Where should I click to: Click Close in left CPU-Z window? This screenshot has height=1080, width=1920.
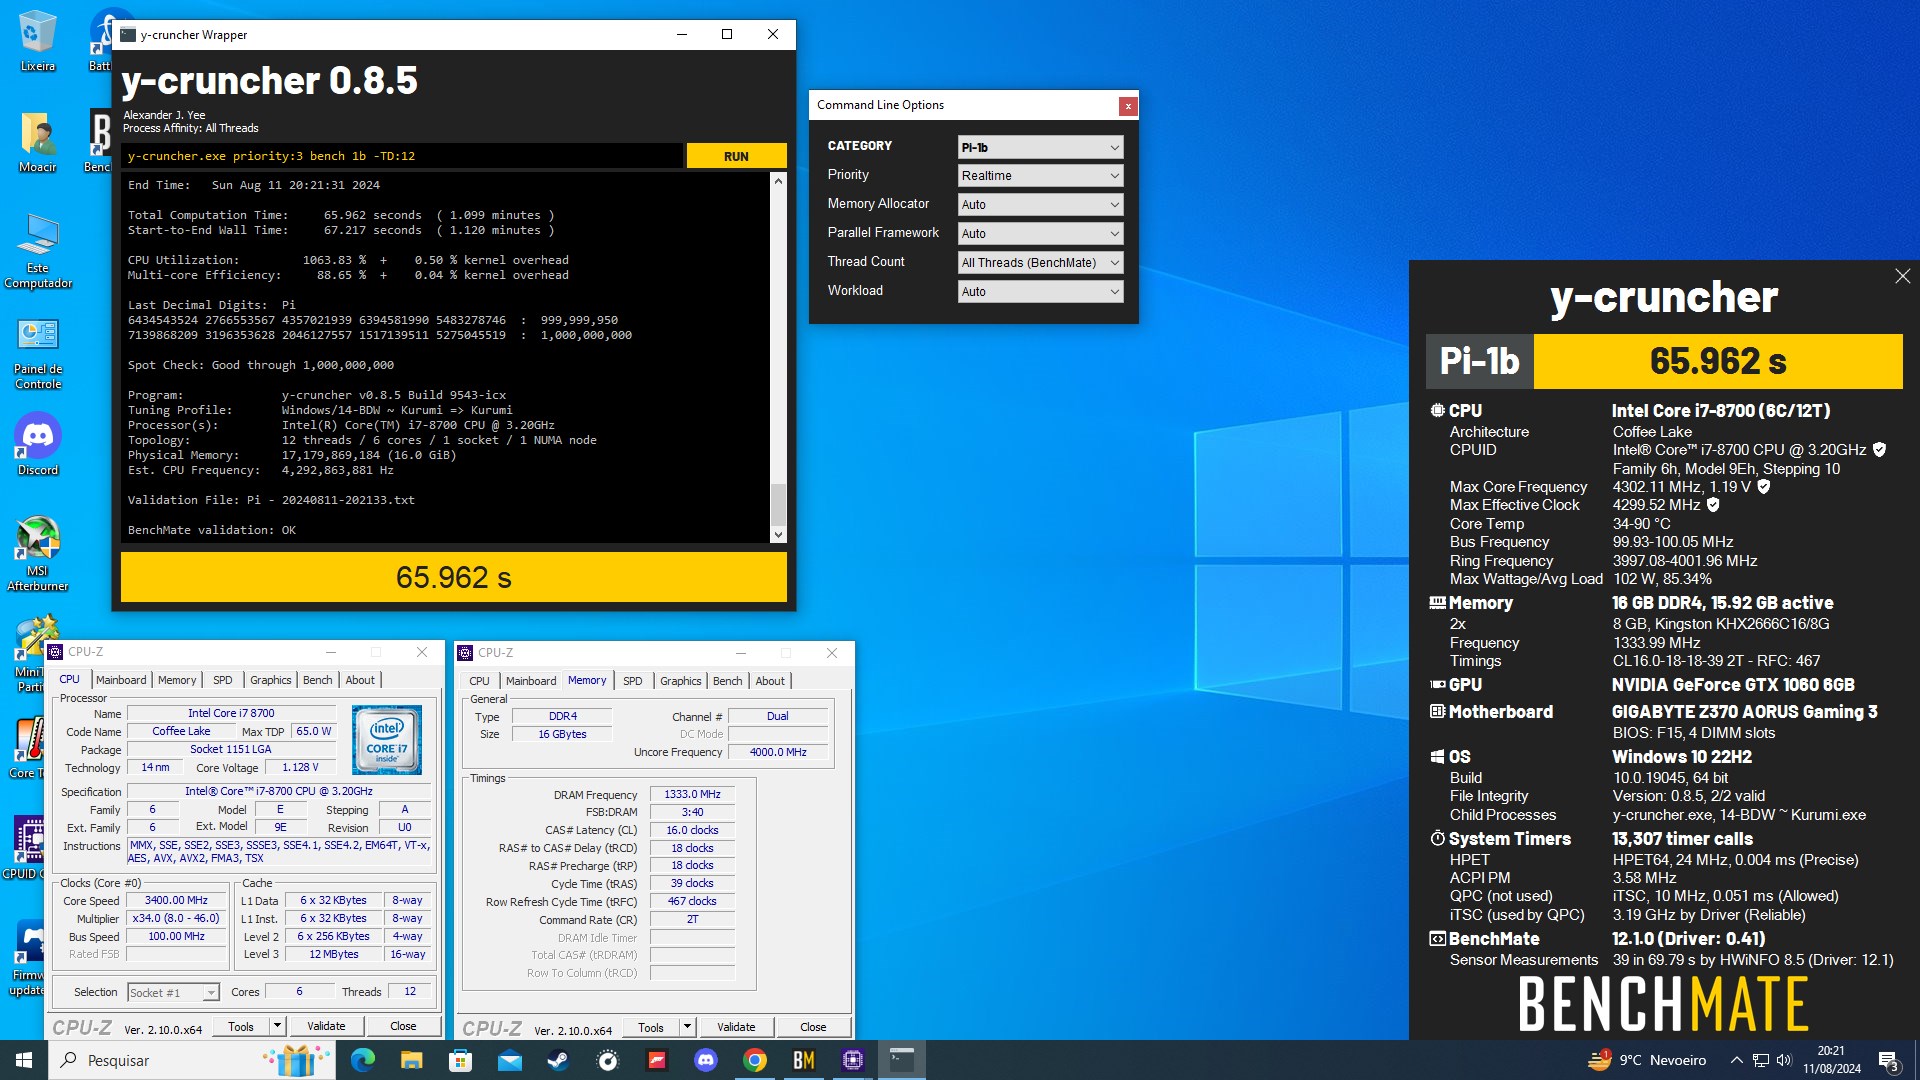coord(403,1026)
